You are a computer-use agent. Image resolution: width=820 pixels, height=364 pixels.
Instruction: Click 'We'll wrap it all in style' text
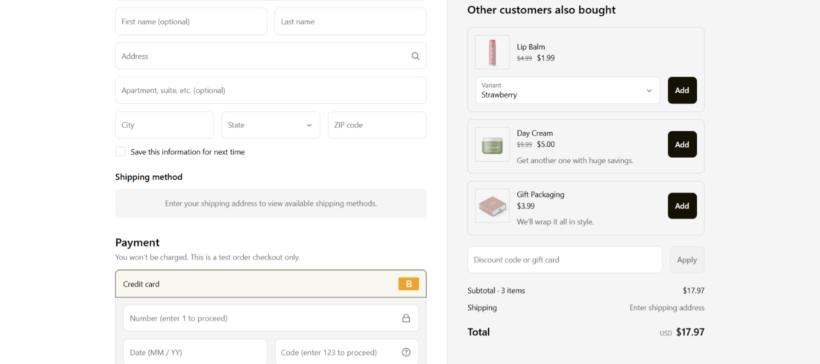[555, 222]
